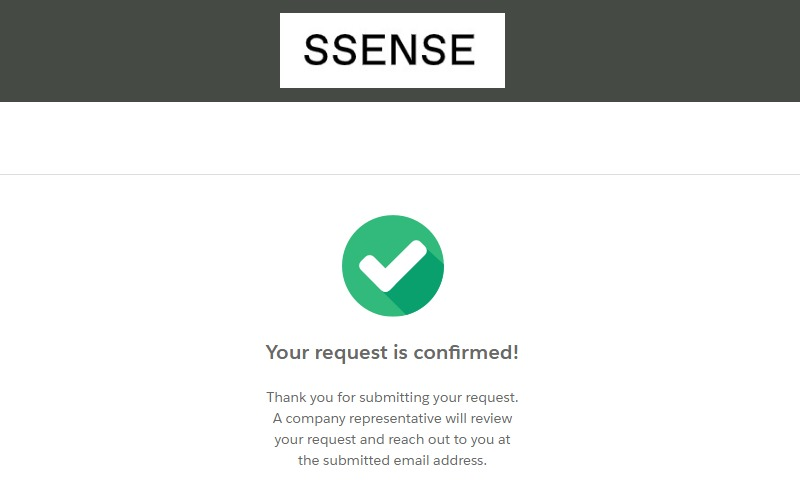
Task: Click the dark green shadow of checkmark icon
Action: (416, 288)
